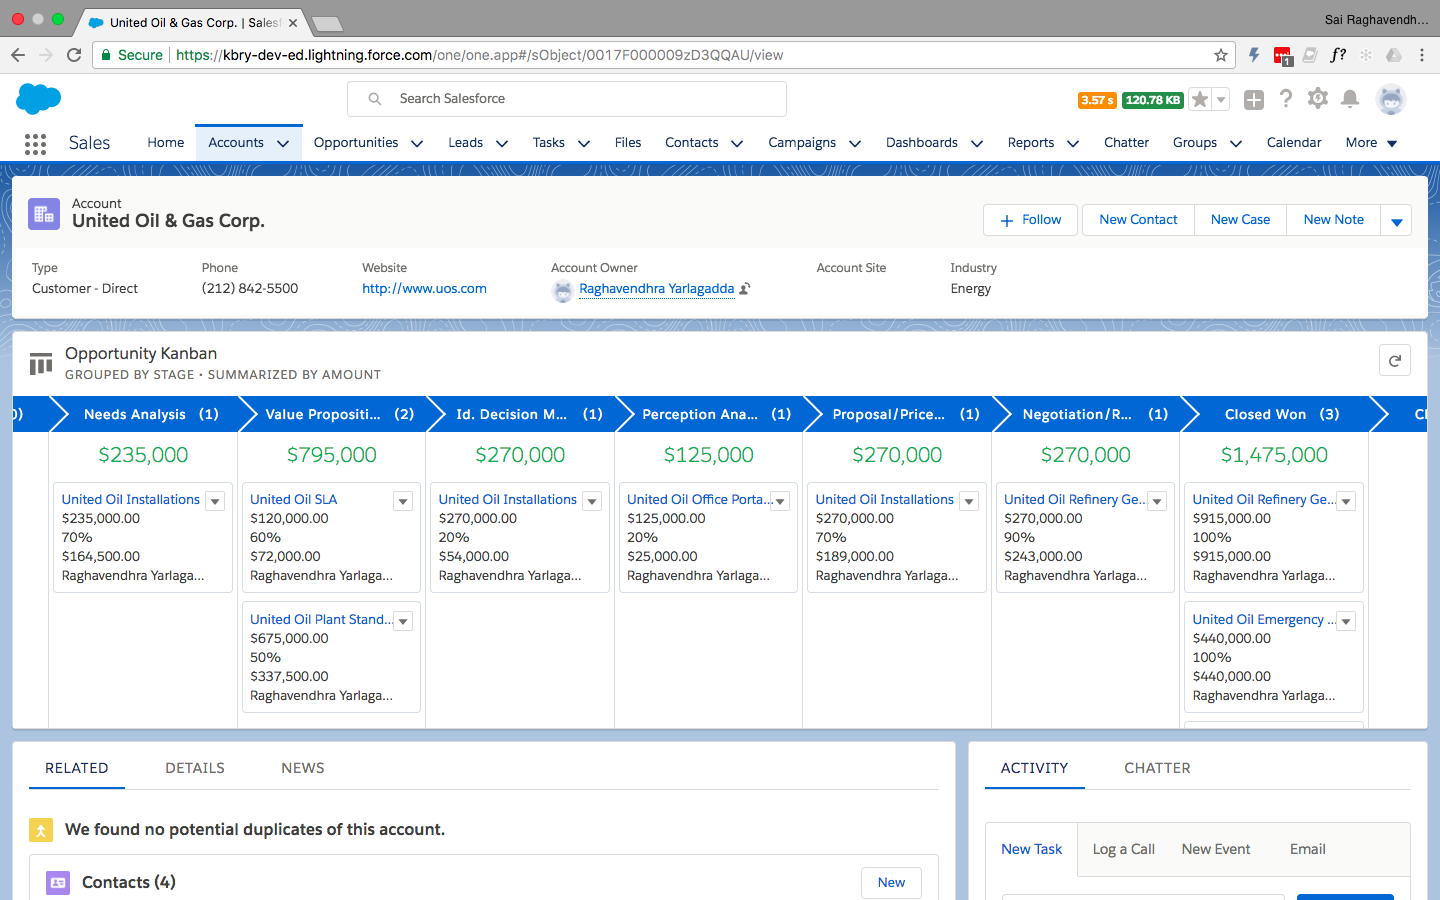Expand the Accounts tab dropdown arrow

283,144
